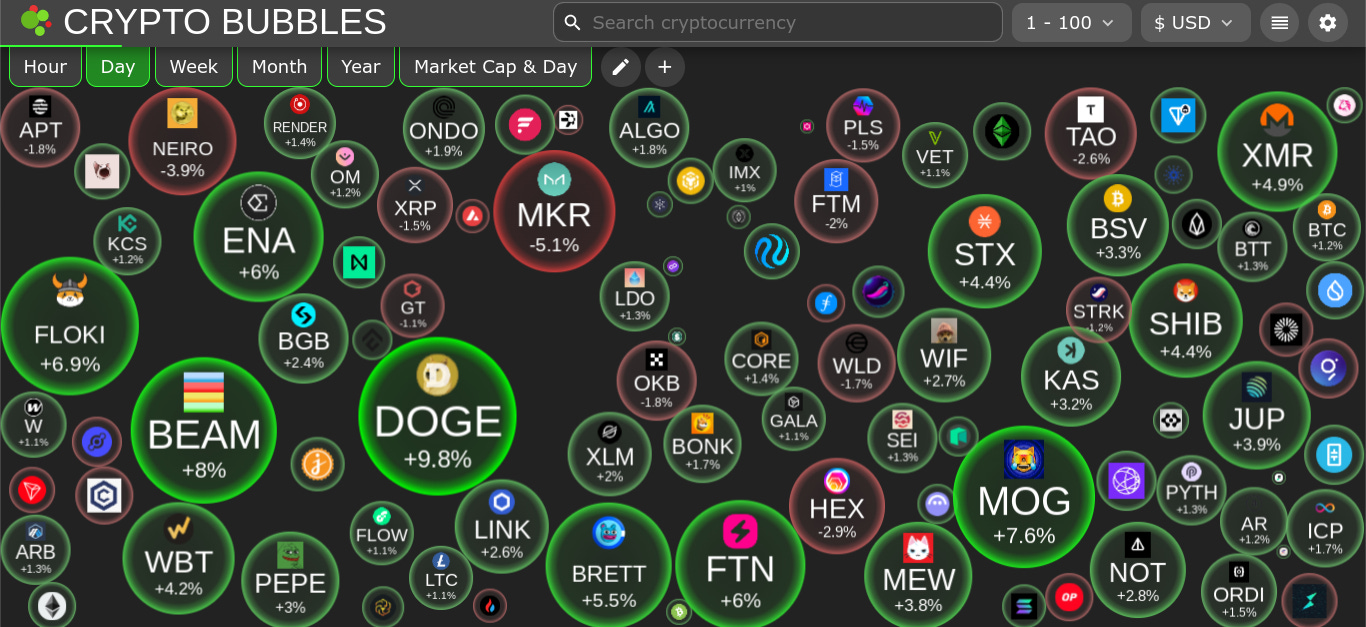The height and width of the screenshot is (627, 1366).
Task: Select the WBT bubble
Action: (179, 558)
